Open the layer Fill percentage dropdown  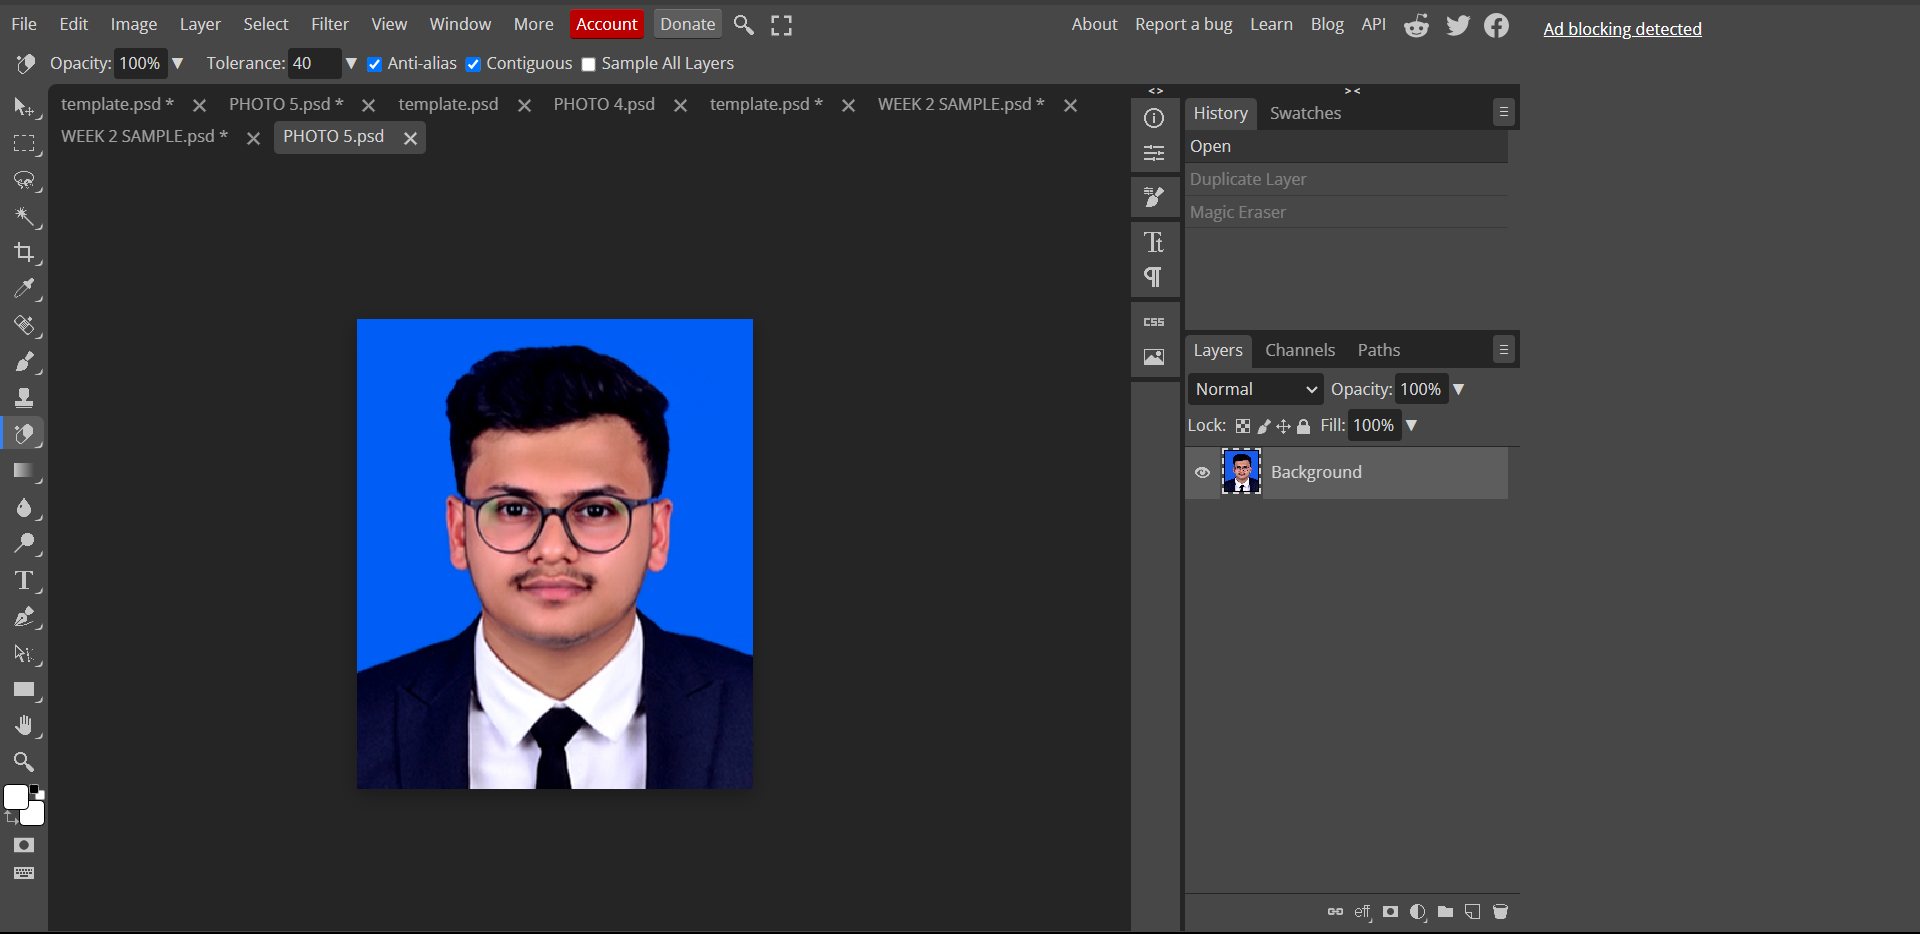click(1411, 425)
